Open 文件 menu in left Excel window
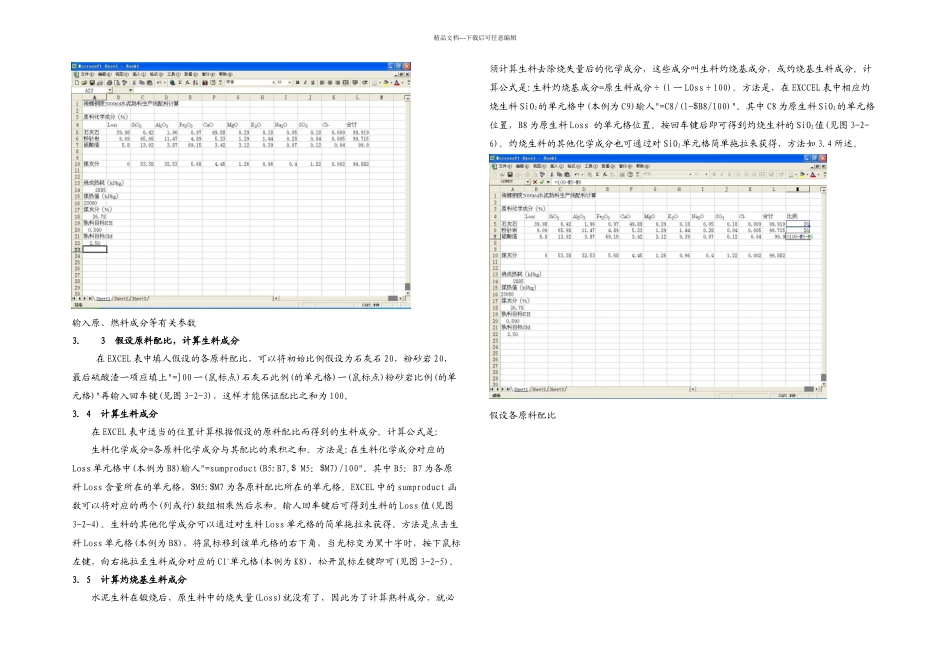The width and height of the screenshot is (950, 672). pyautogui.click(x=87, y=74)
